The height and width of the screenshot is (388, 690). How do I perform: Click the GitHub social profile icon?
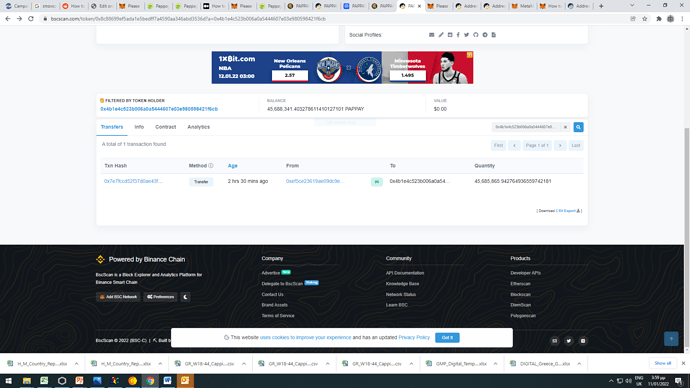pyautogui.click(x=476, y=35)
